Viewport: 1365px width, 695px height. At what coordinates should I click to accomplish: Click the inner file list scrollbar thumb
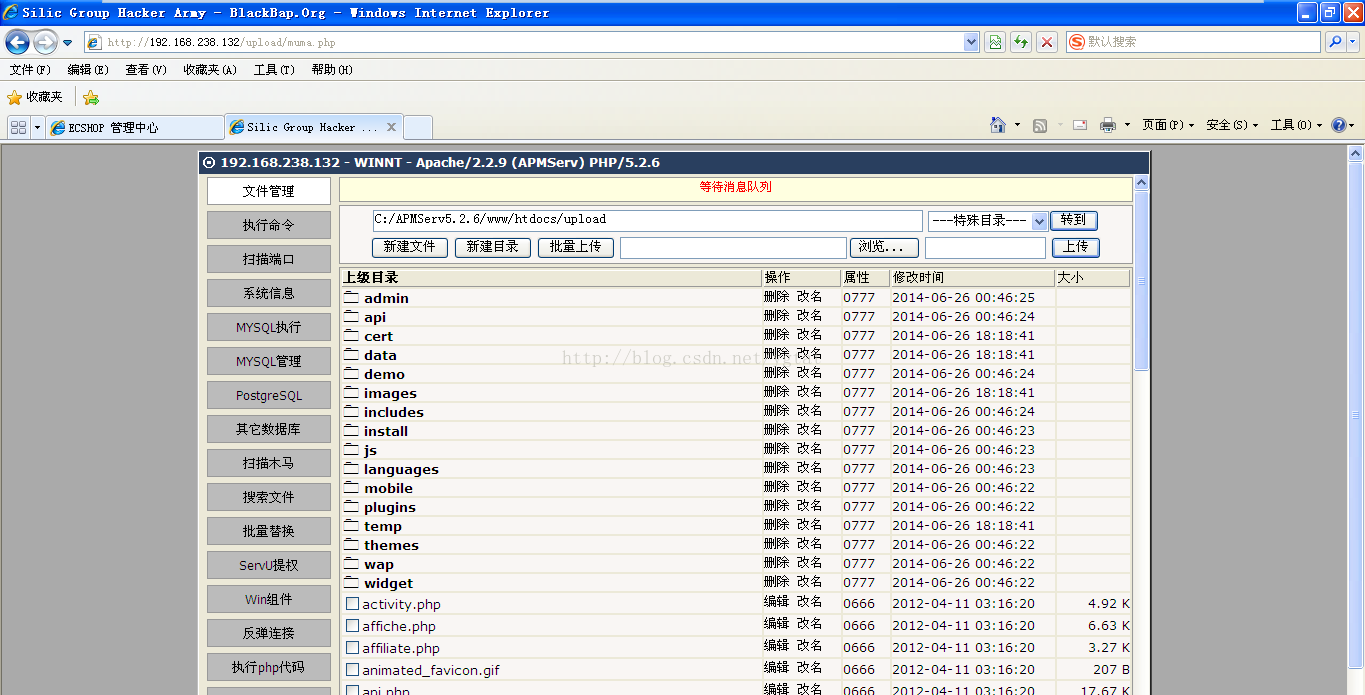coord(1141,283)
